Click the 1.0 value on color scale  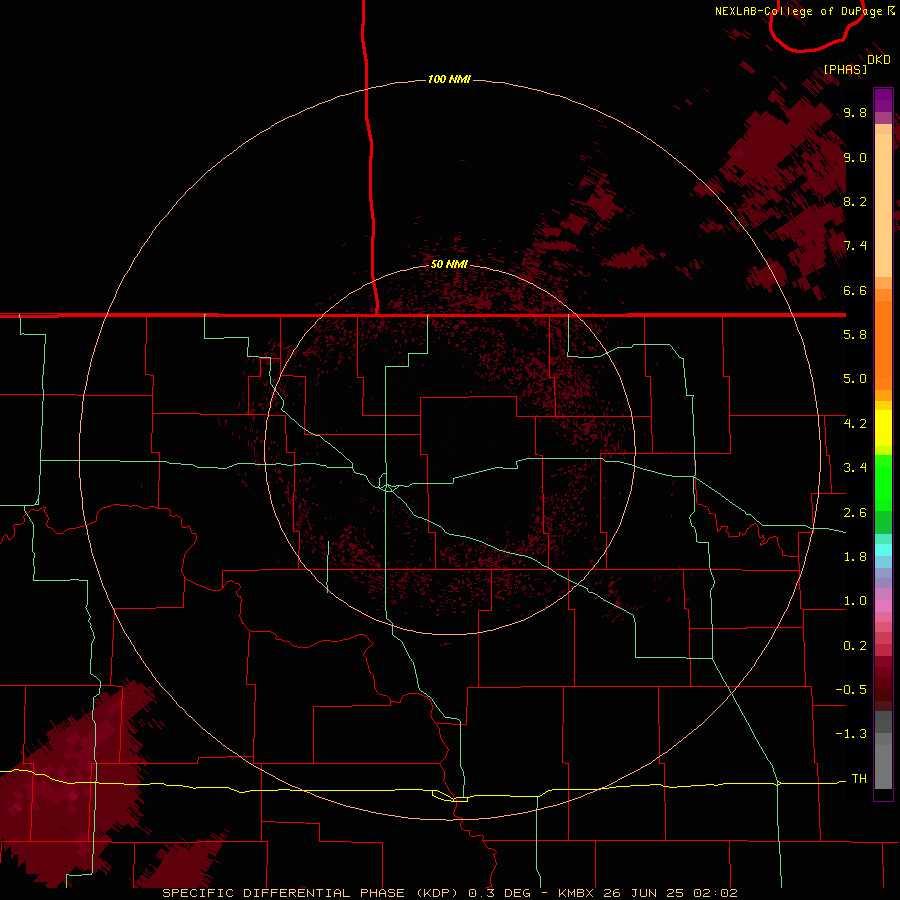click(855, 601)
